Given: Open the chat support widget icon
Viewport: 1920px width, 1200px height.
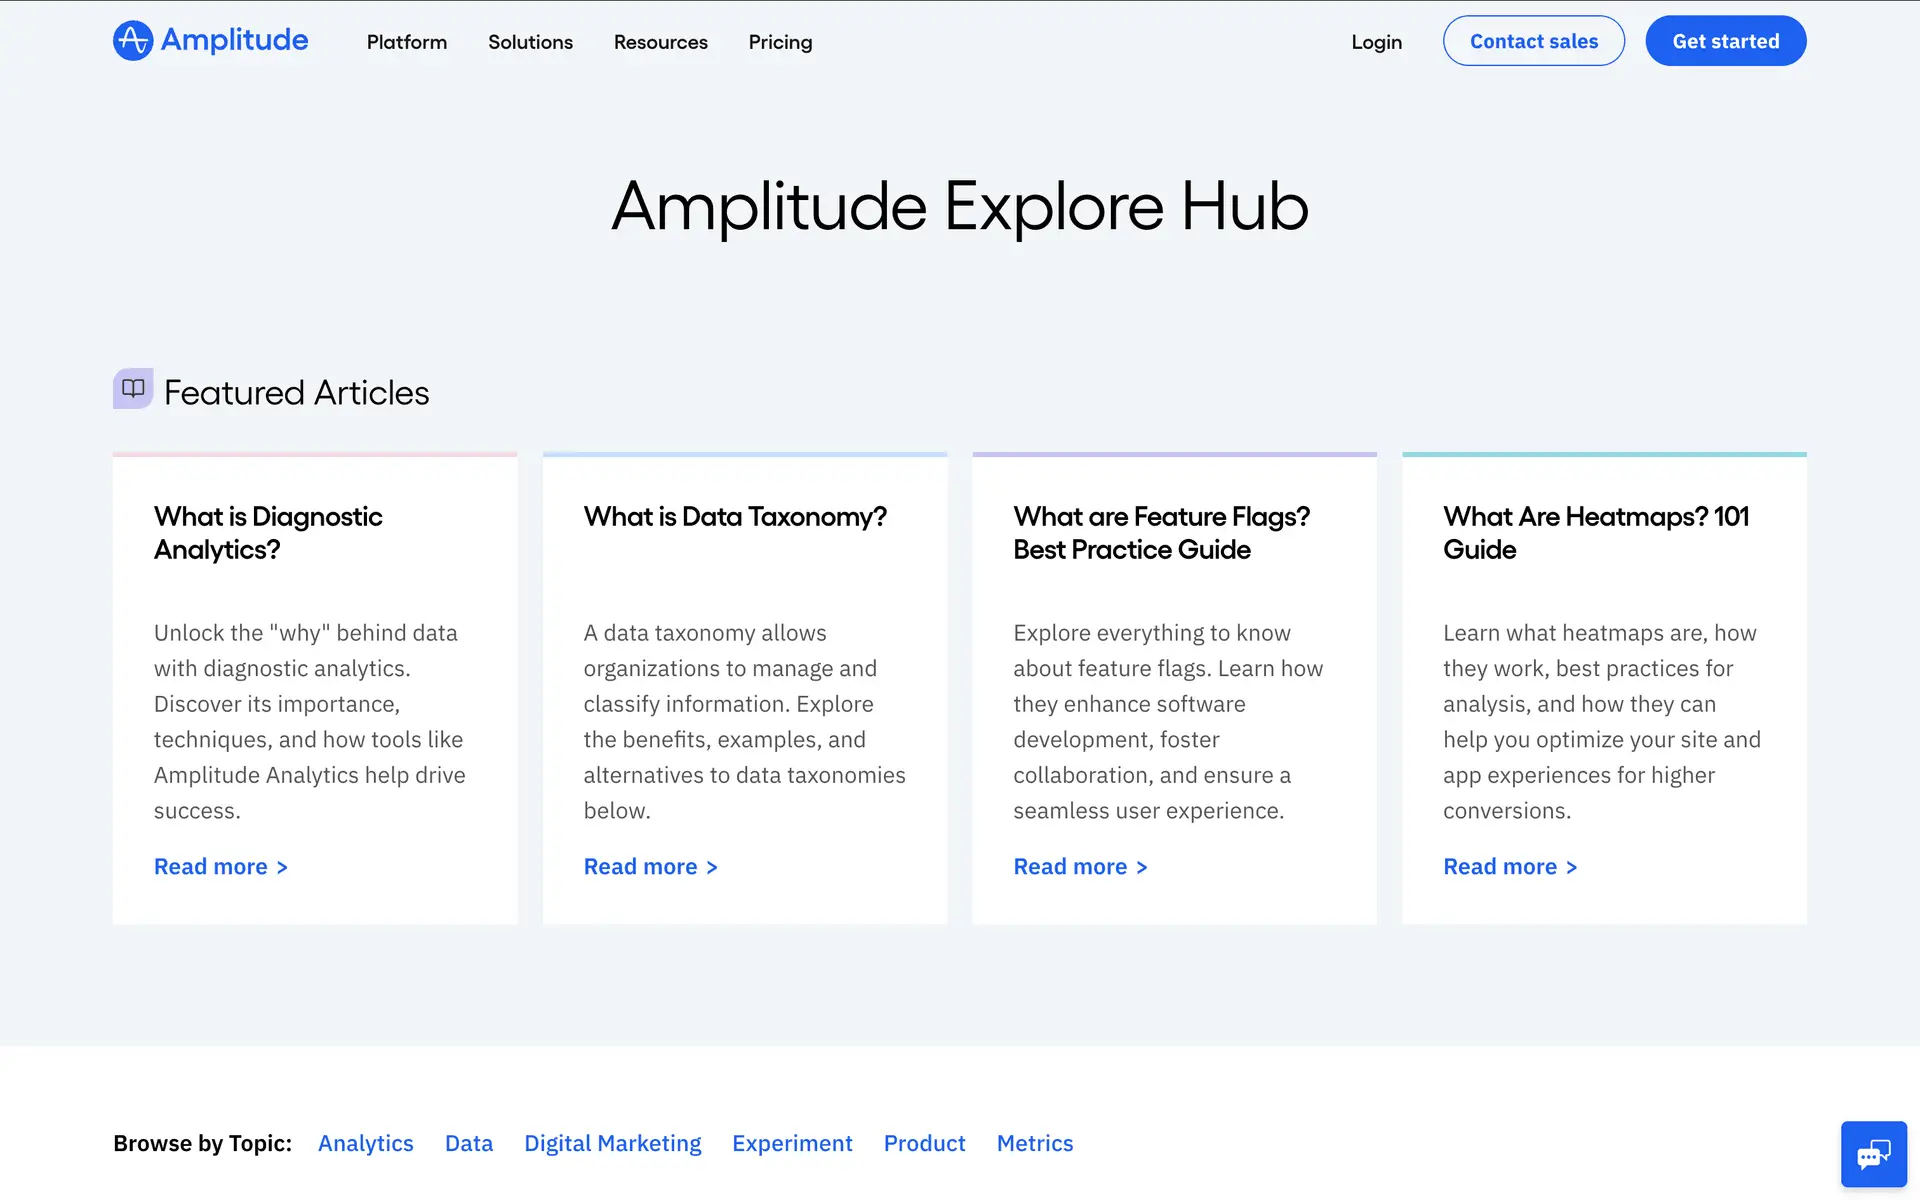Looking at the screenshot, I should pyautogui.click(x=1873, y=1154).
